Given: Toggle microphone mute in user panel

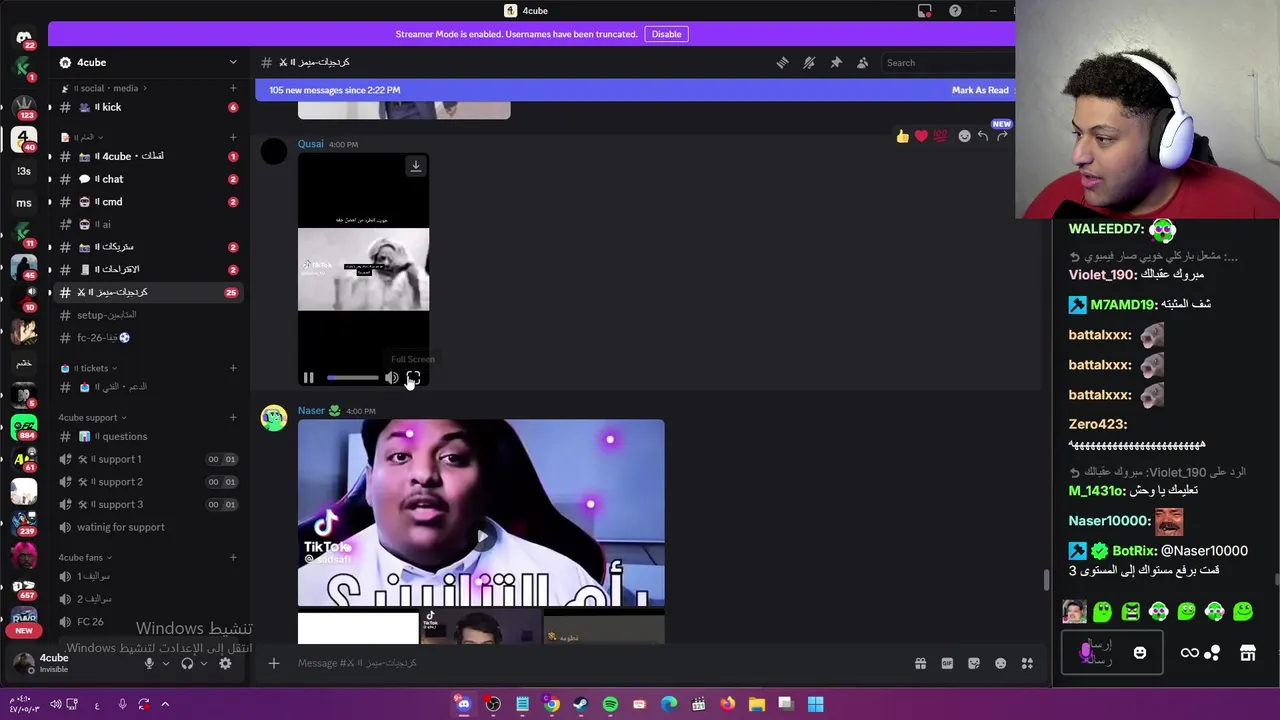Looking at the screenshot, I should pyautogui.click(x=149, y=663).
